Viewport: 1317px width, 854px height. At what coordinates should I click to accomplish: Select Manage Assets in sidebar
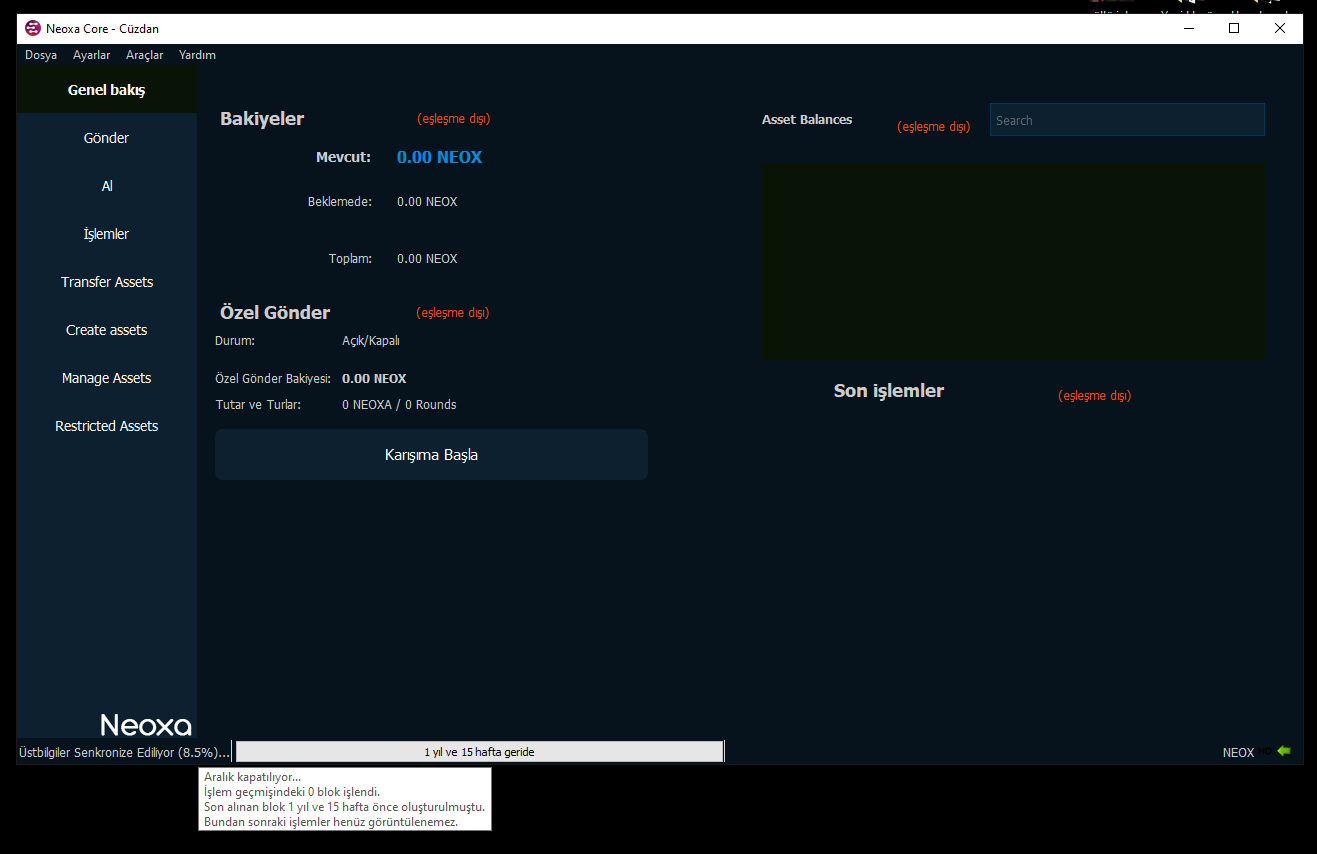click(107, 378)
